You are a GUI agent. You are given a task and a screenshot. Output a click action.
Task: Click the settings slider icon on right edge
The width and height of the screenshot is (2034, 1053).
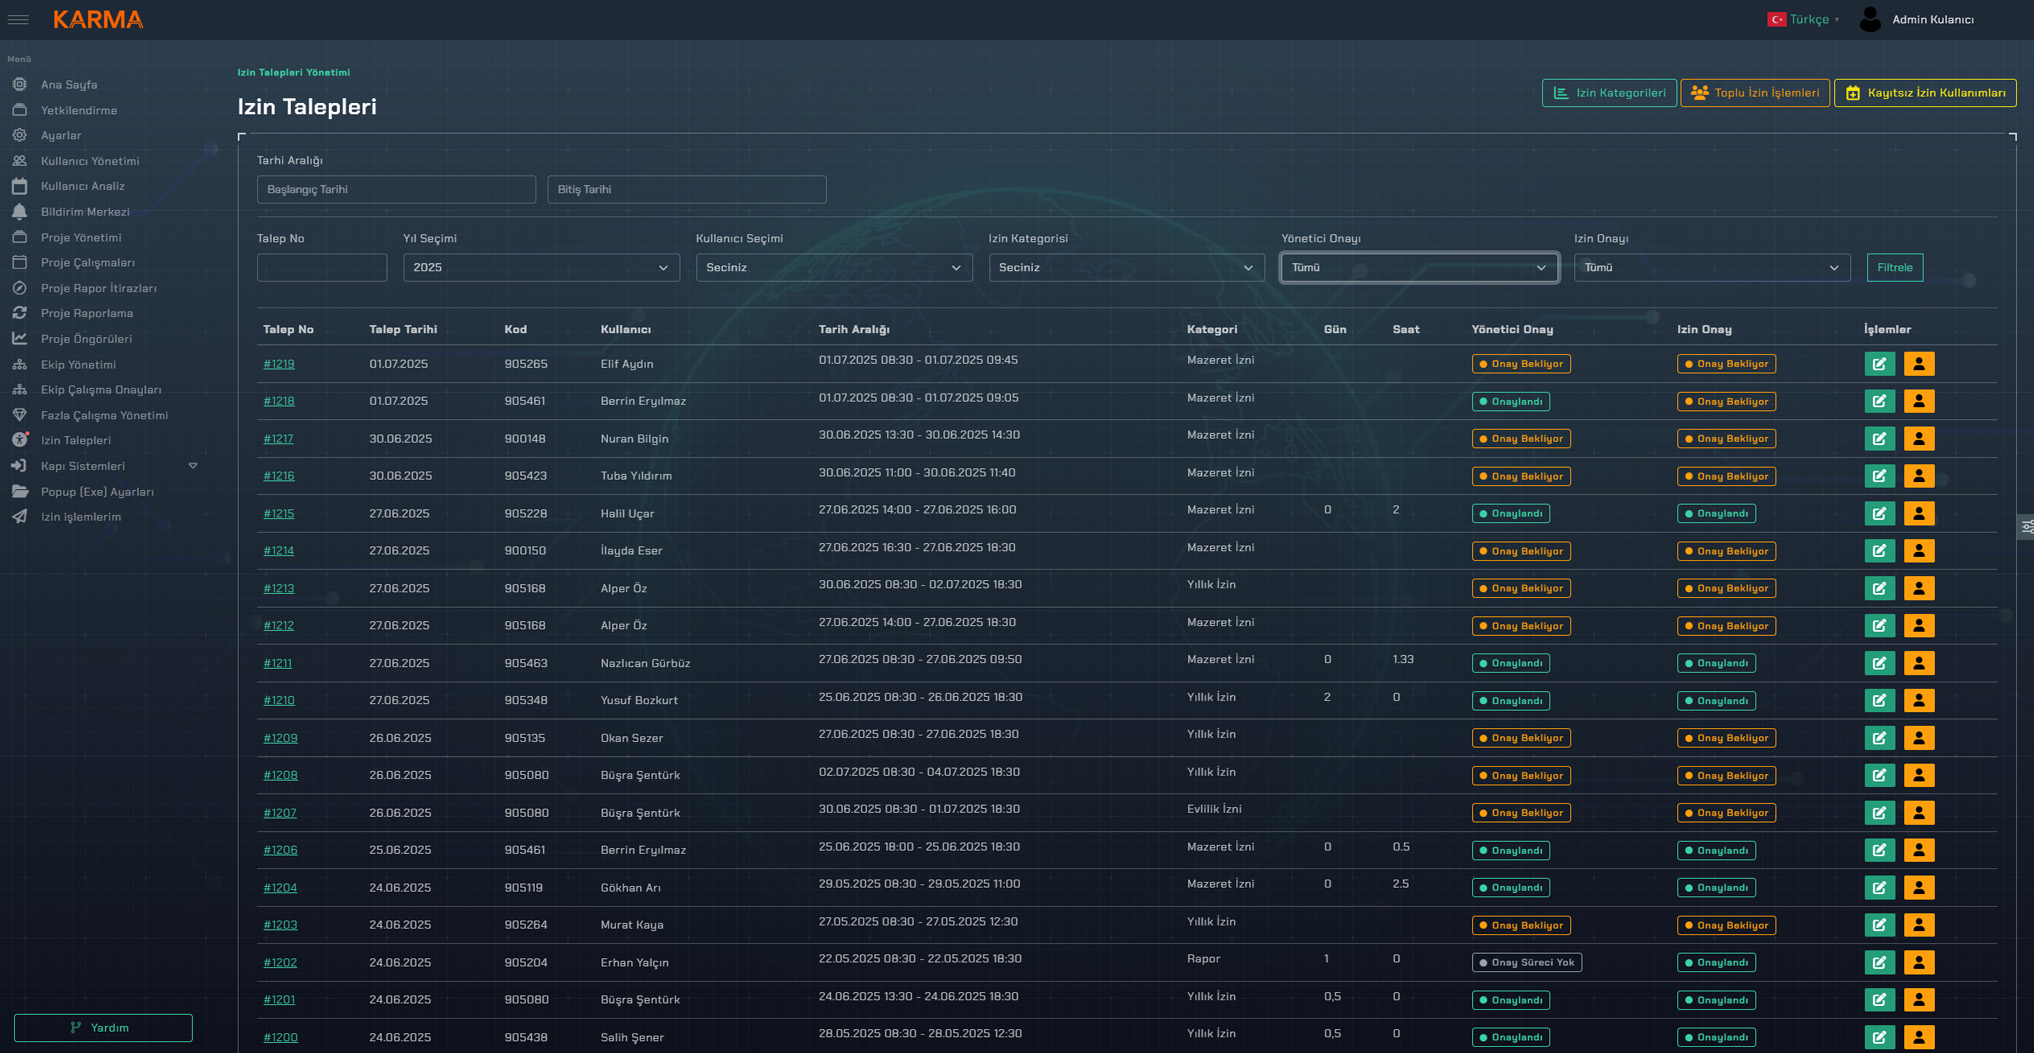click(x=2026, y=526)
